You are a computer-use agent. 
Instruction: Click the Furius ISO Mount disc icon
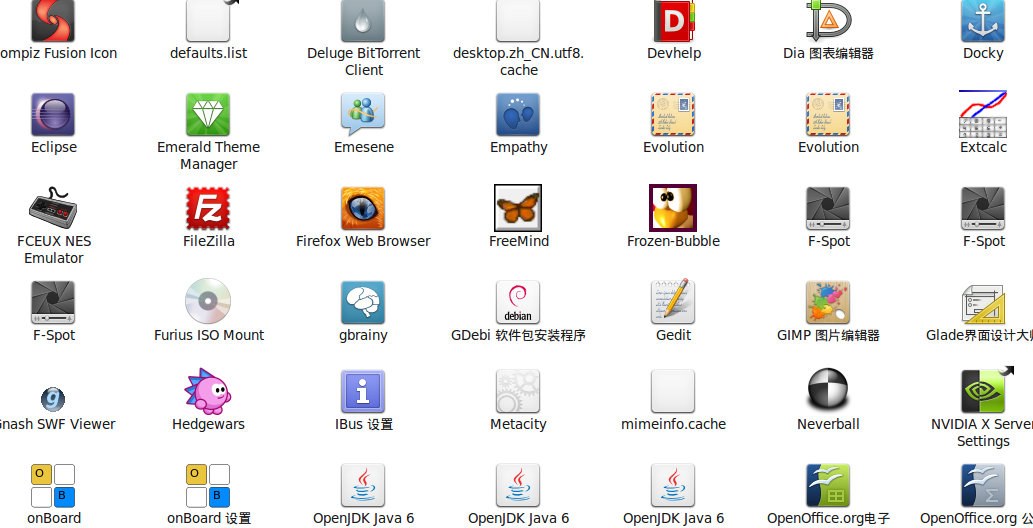pyautogui.click(x=208, y=301)
